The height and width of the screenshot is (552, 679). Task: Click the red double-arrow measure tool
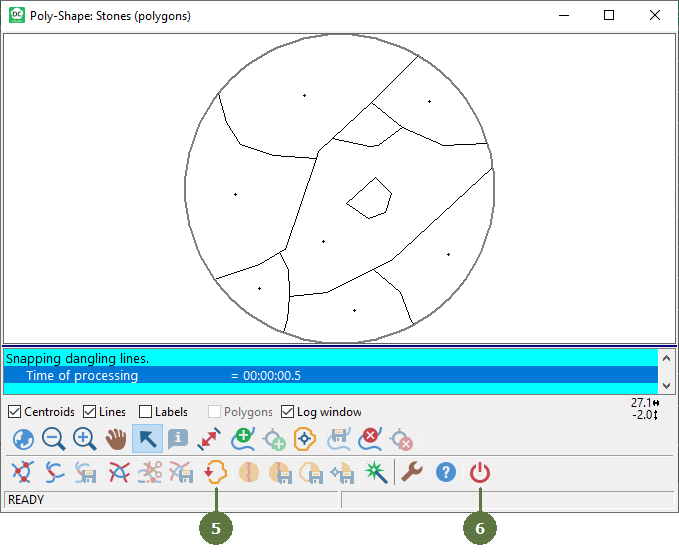tap(210, 439)
